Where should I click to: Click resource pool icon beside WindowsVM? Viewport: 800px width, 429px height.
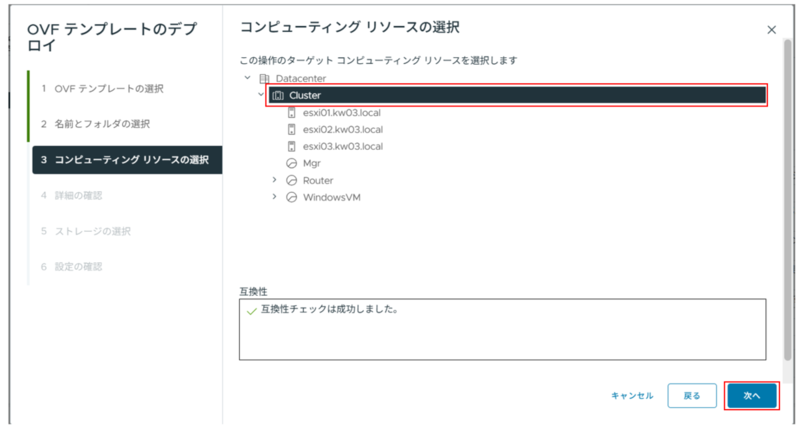click(291, 197)
